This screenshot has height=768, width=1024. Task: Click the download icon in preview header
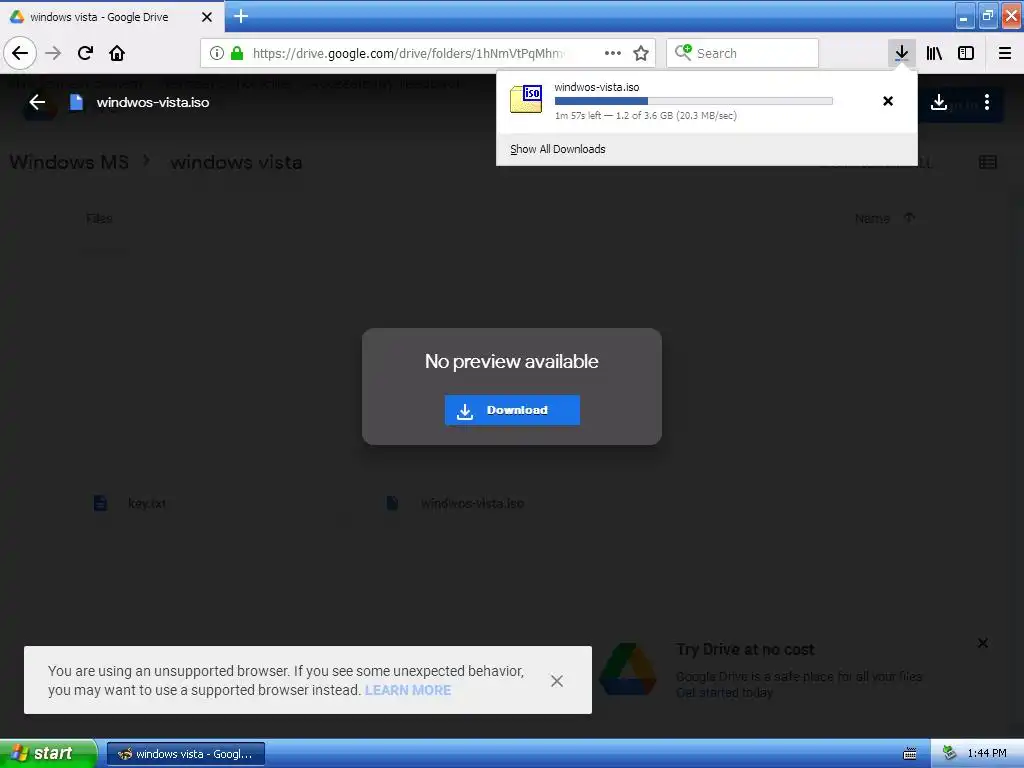938,102
